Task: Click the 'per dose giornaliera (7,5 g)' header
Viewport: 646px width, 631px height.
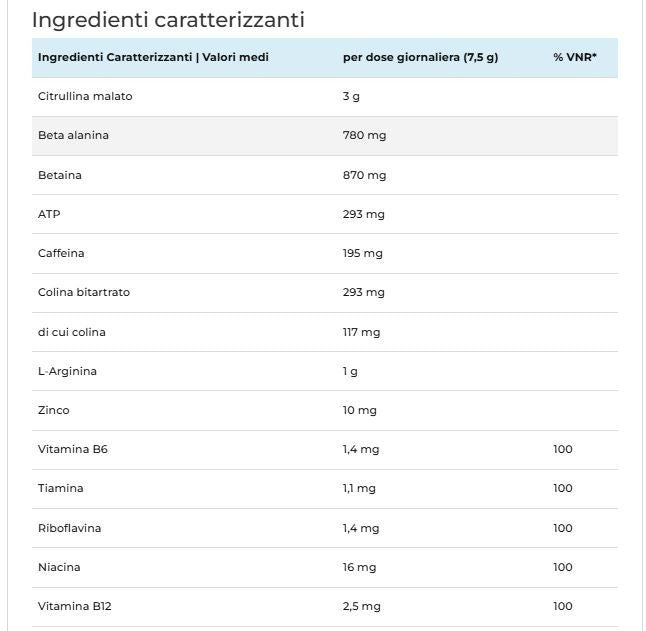Action: [420, 57]
